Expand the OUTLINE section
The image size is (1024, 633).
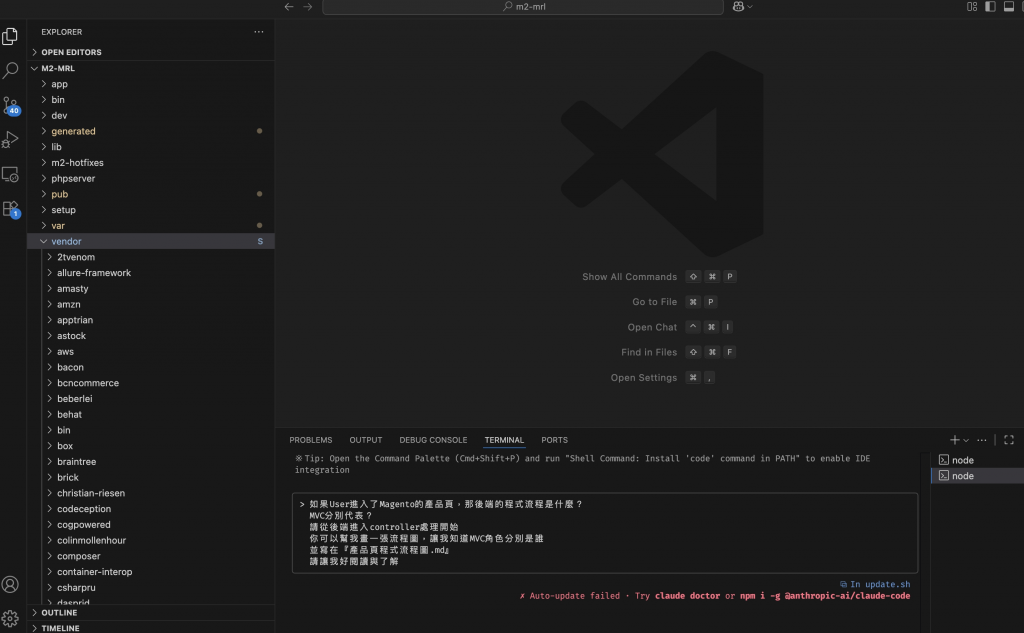point(151,613)
